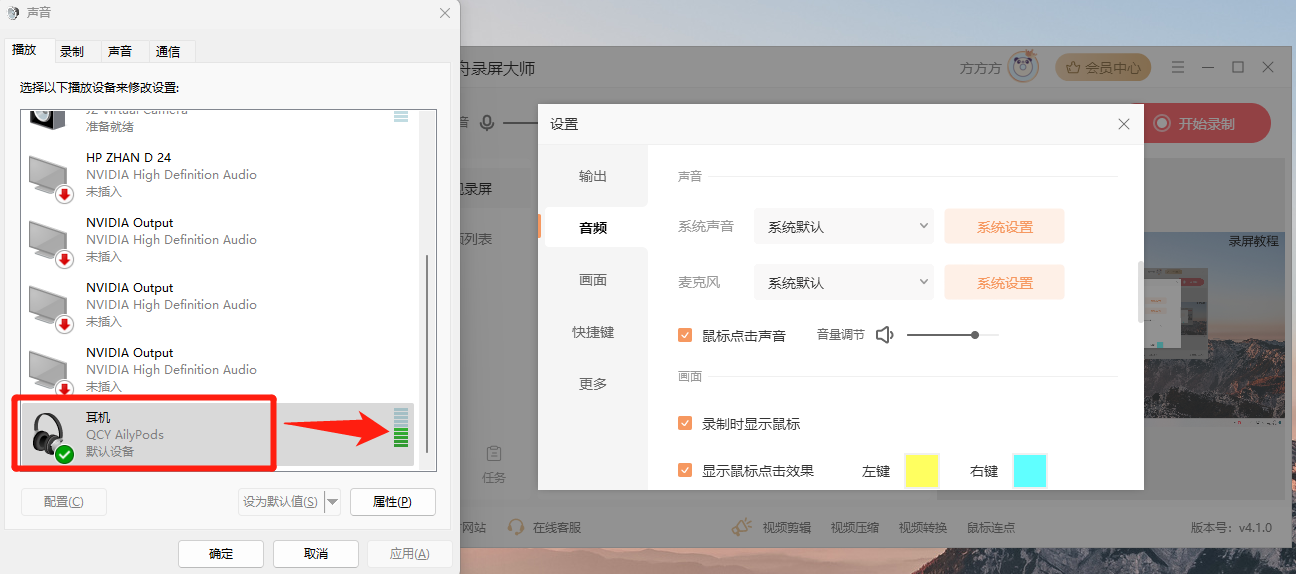The height and width of the screenshot is (574, 1296).
Task: Uncheck the 录制时显示鼠标 checkbox
Action: [685, 423]
